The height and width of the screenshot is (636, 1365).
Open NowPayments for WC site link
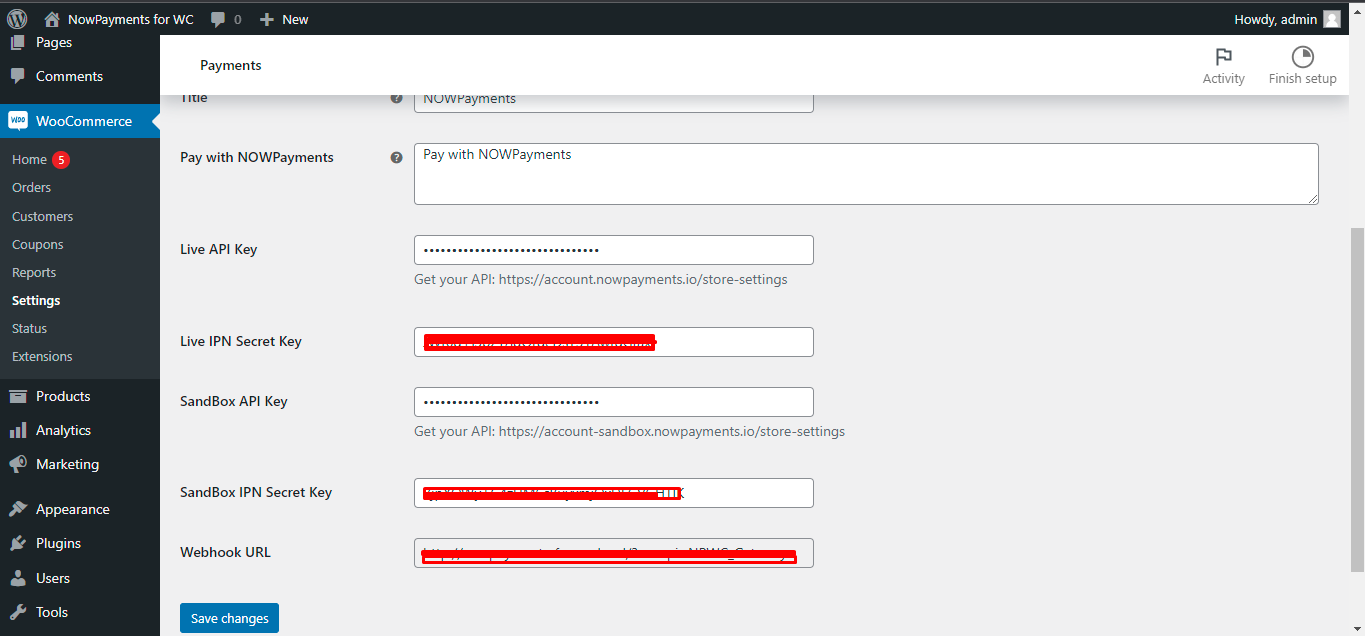[131, 19]
